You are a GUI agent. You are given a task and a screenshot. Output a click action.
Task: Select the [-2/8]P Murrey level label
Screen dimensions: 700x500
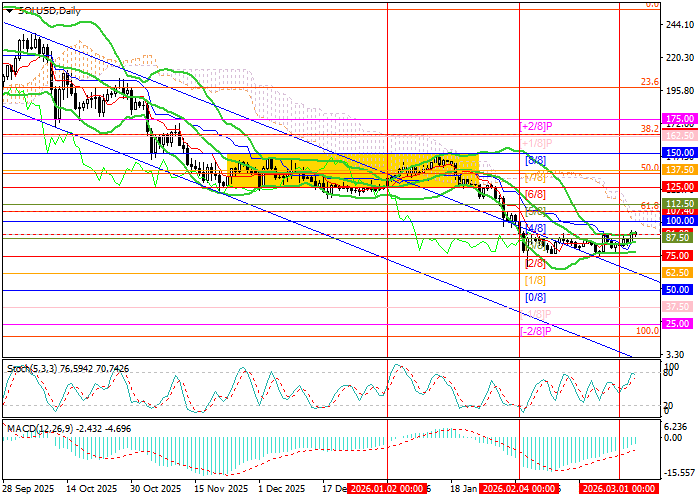click(536, 331)
